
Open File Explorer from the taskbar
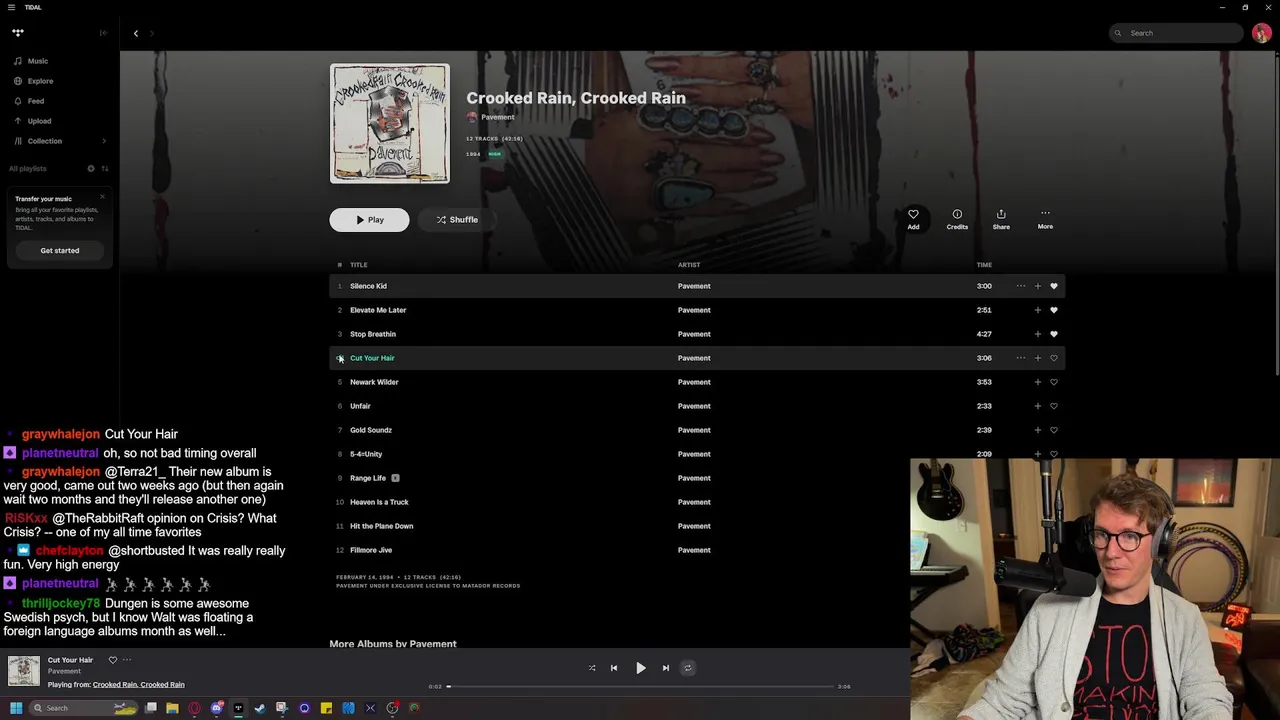coord(172,708)
